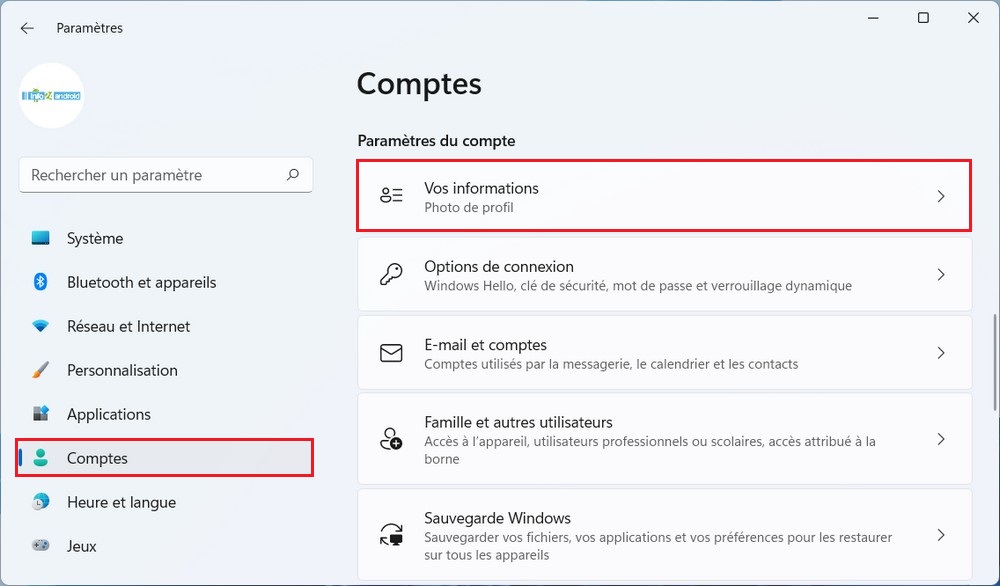Open 'Vos informations' title

[x=482, y=188]
